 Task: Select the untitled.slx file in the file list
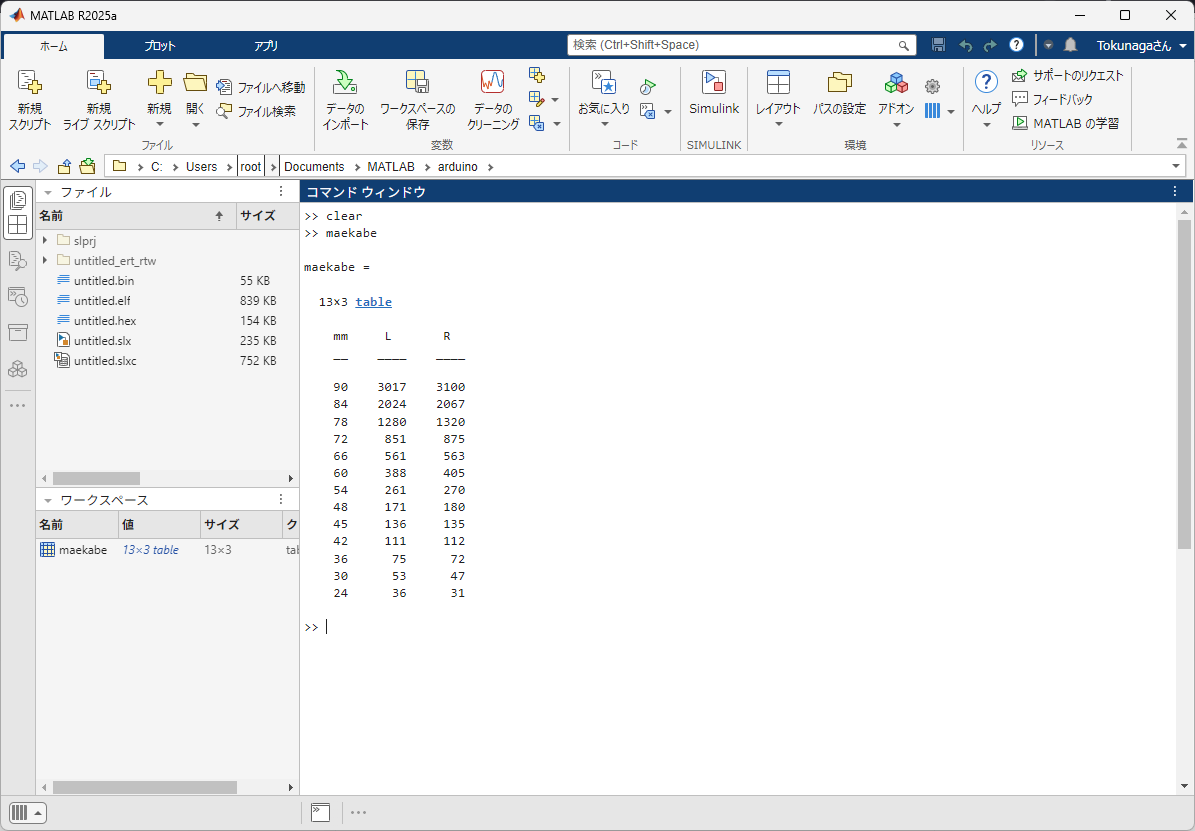coord(102,341)
